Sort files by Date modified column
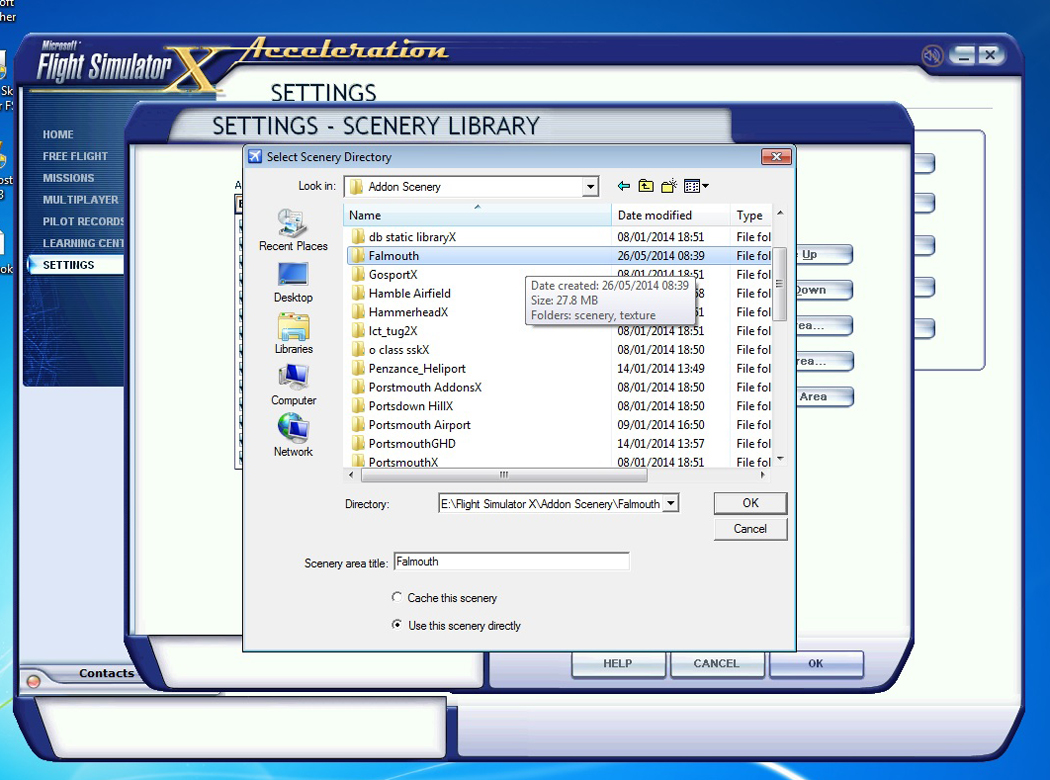Image resolution: width=1050 pixels, height=780 pixels. (x=670, y=215)
